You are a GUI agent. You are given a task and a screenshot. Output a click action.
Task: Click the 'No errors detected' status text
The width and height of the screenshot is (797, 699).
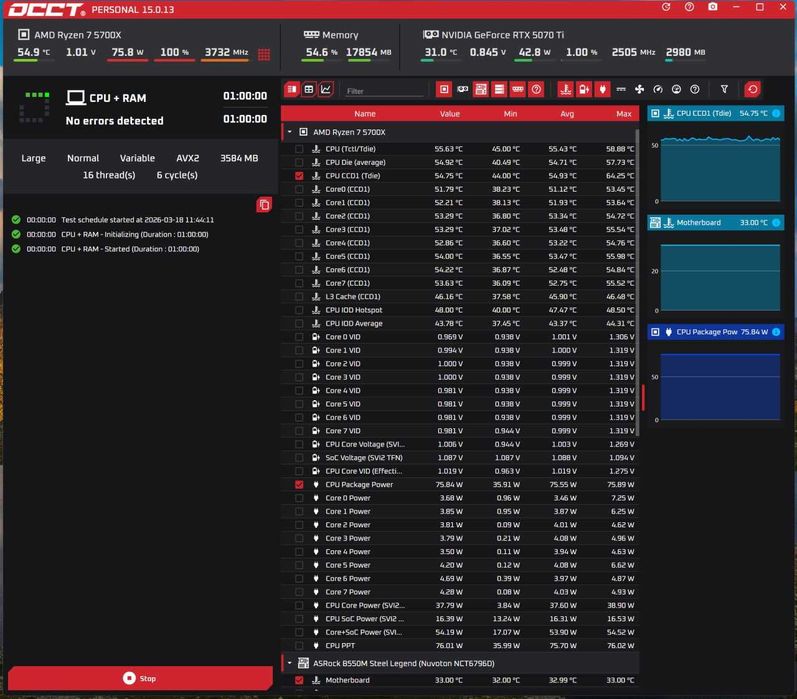(x=114, y=121)
